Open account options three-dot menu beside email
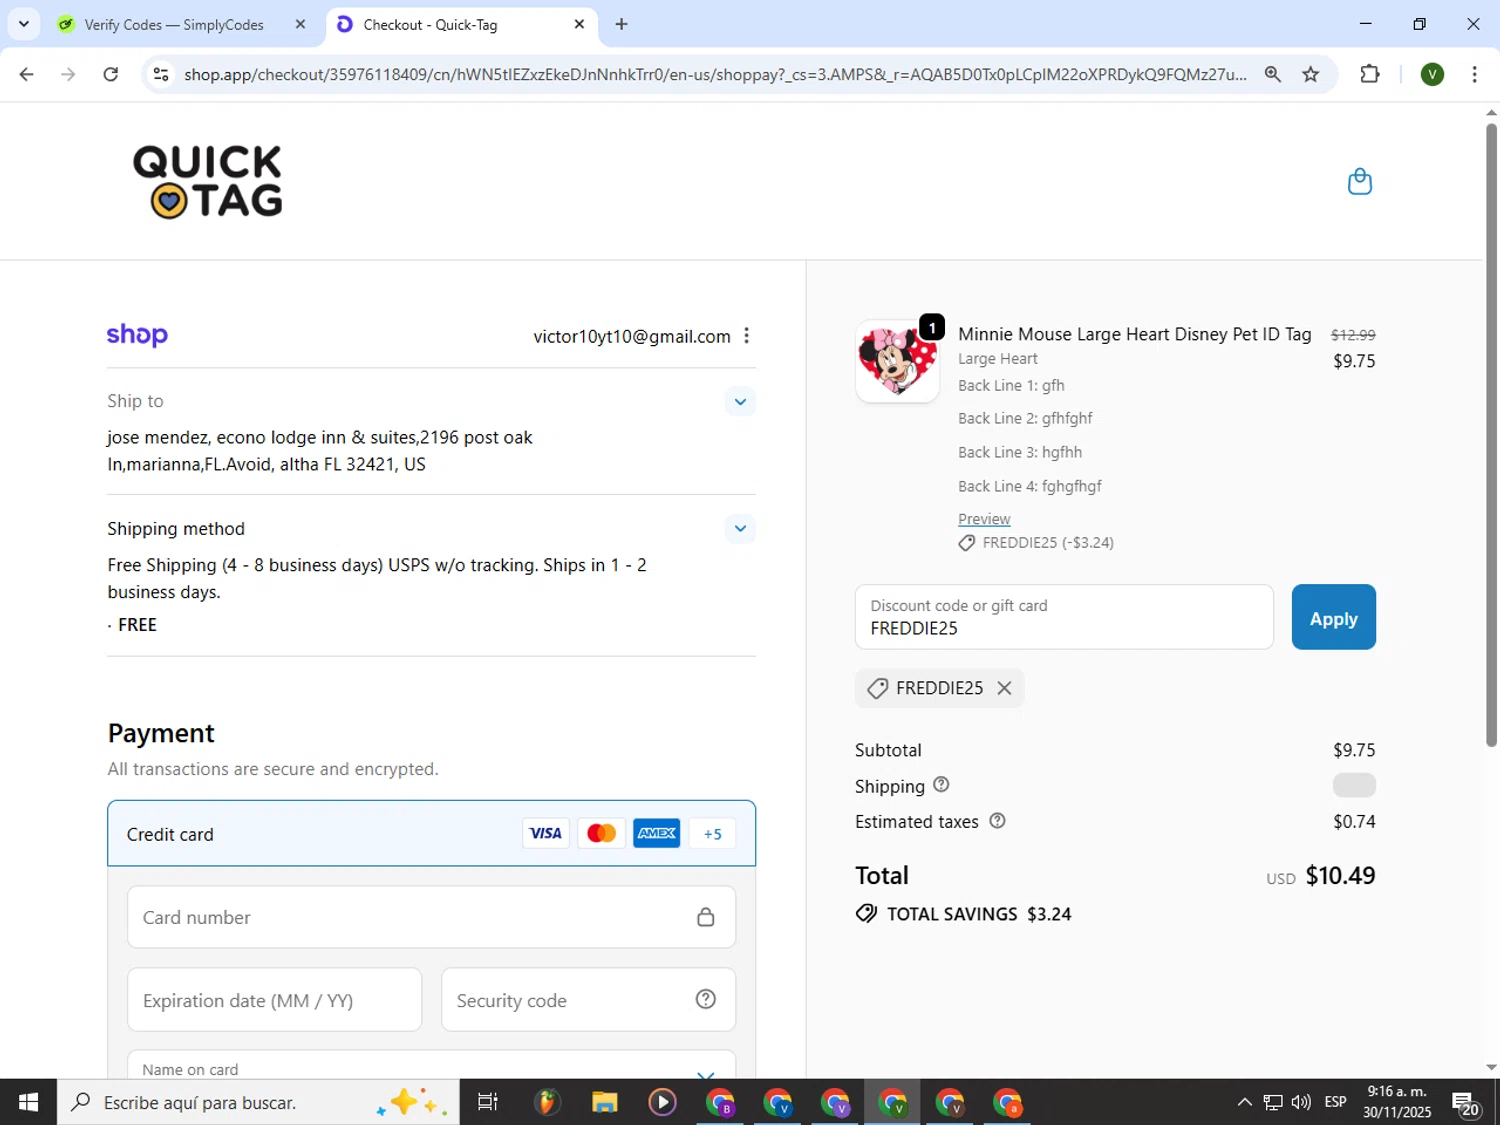This screenshot has height=1125, width=1500. [x=746, y=336]
